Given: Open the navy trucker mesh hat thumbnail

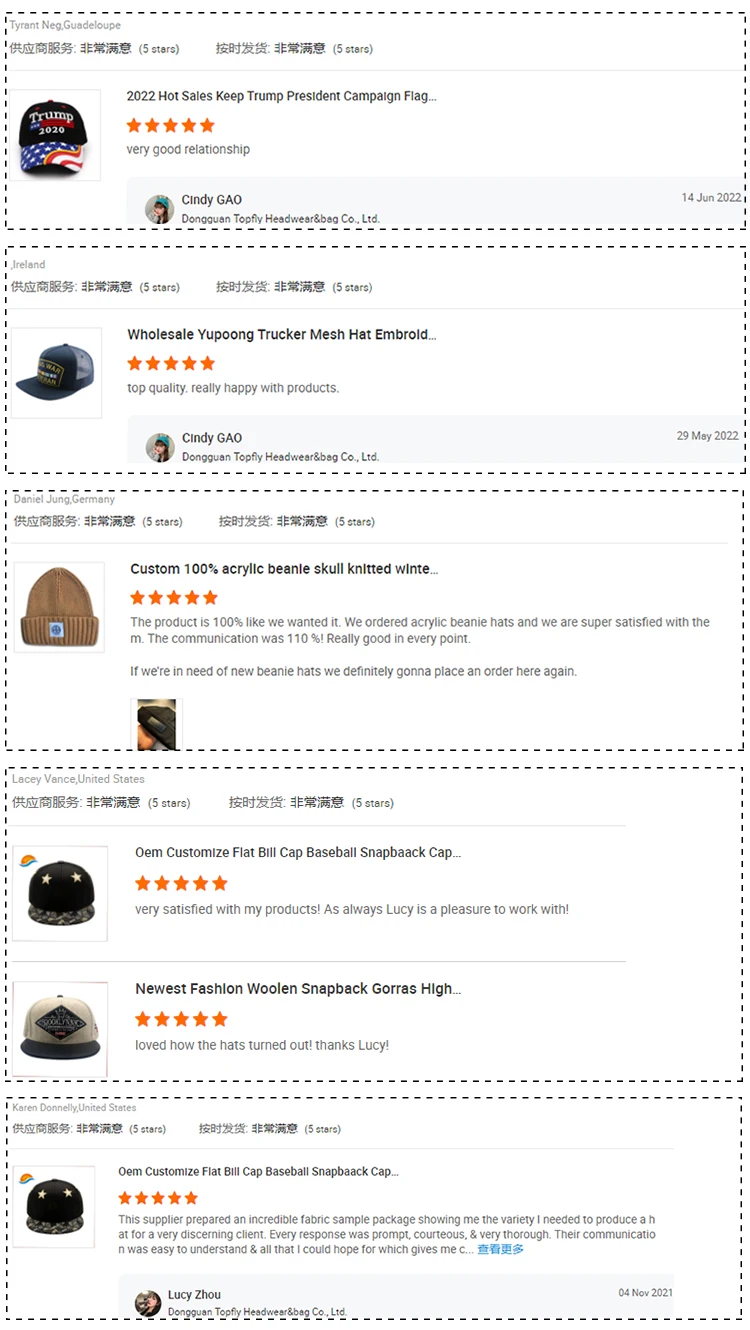Looking at the screenshot, I should click(x=57, y=373).
